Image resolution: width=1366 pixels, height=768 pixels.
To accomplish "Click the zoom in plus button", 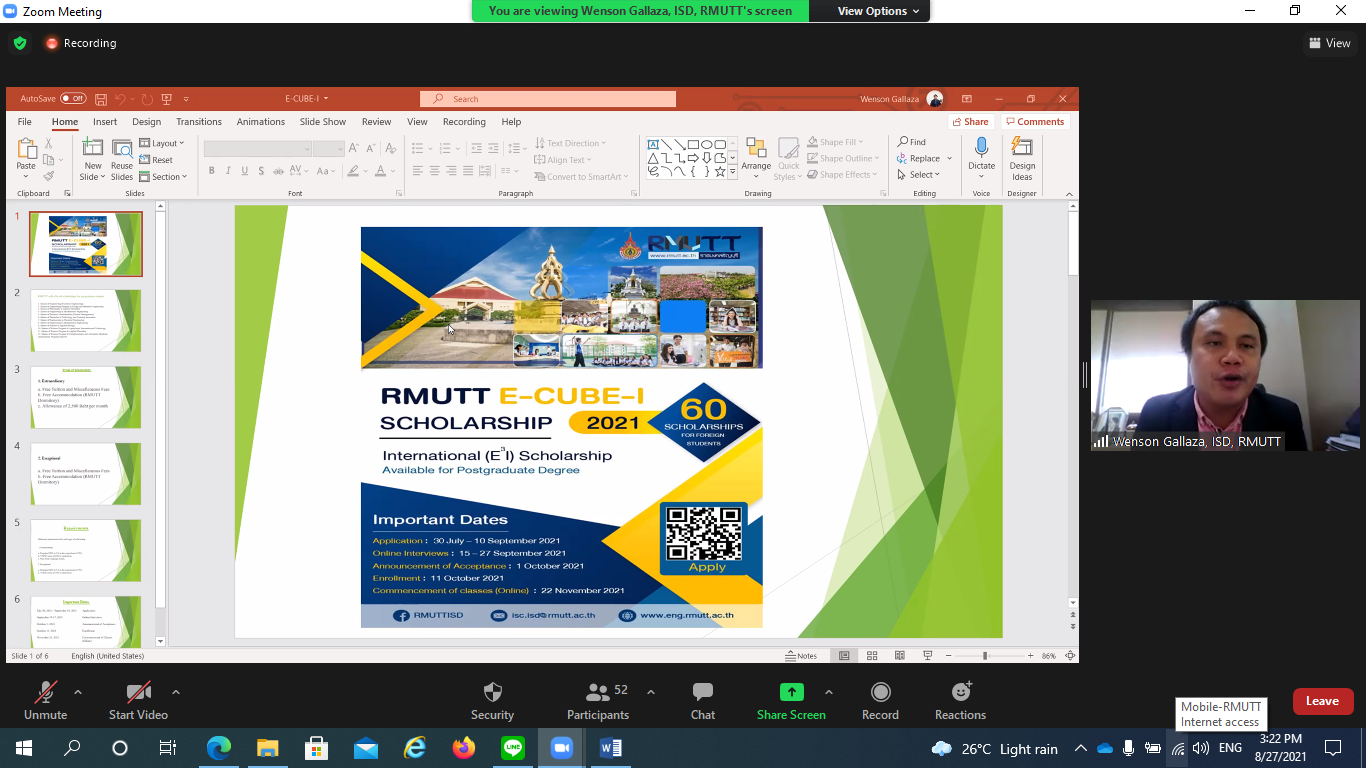I will tap(1030, 656).
